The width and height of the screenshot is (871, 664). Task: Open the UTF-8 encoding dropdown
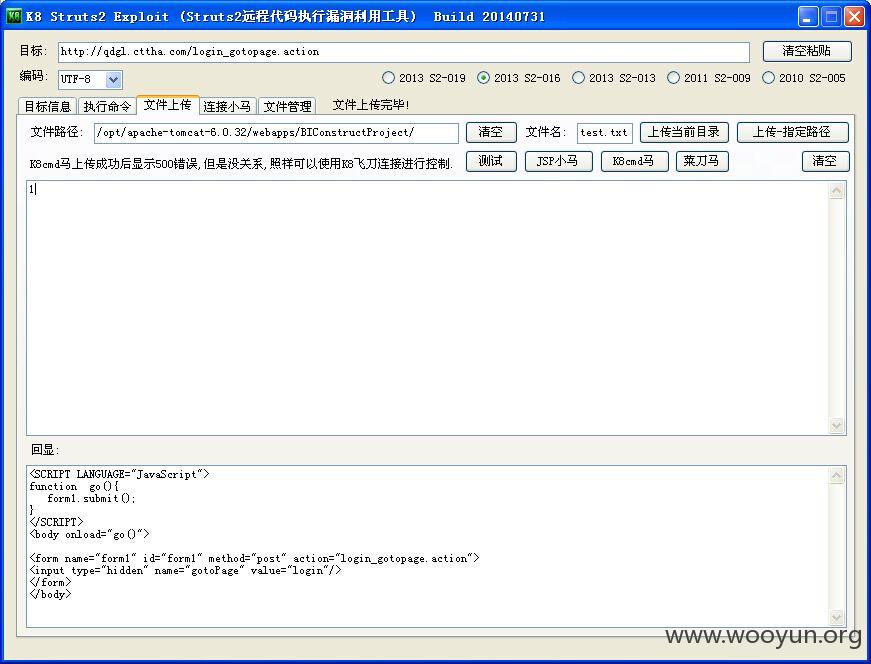pos(113,79)
